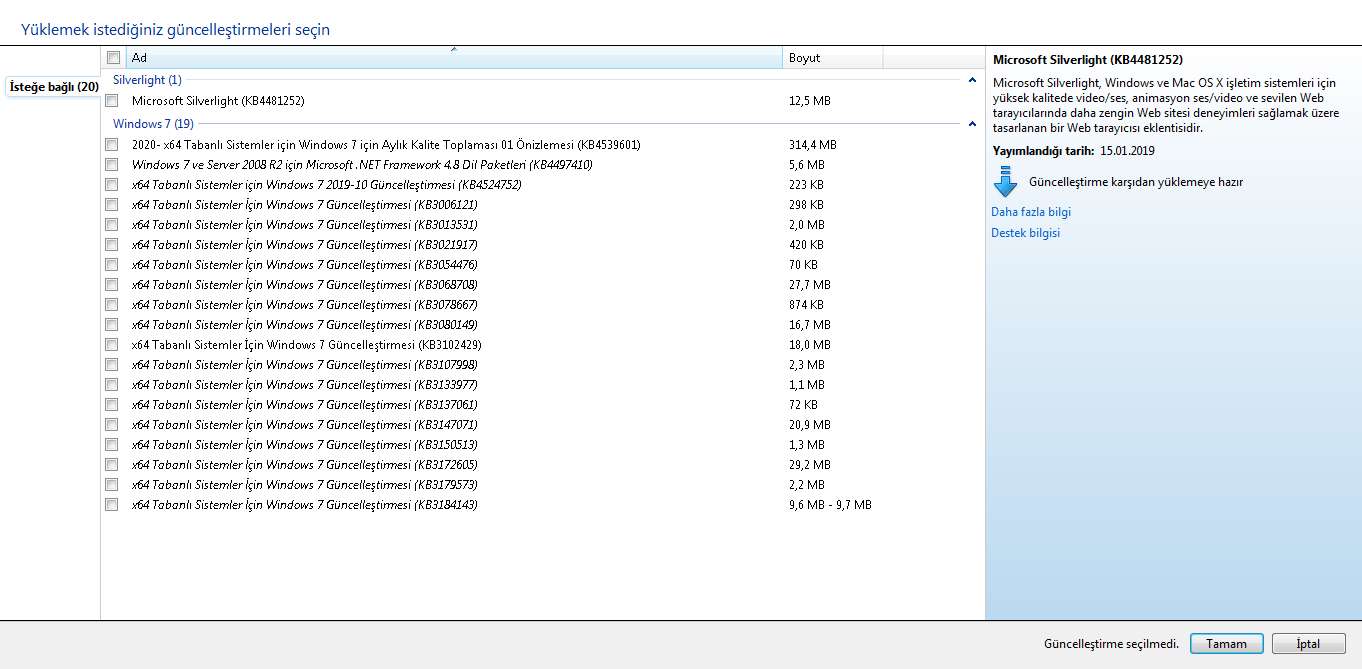Toggle the select-all checkbox in header
Screen dimensions: 1362x669
pos(113,58)
